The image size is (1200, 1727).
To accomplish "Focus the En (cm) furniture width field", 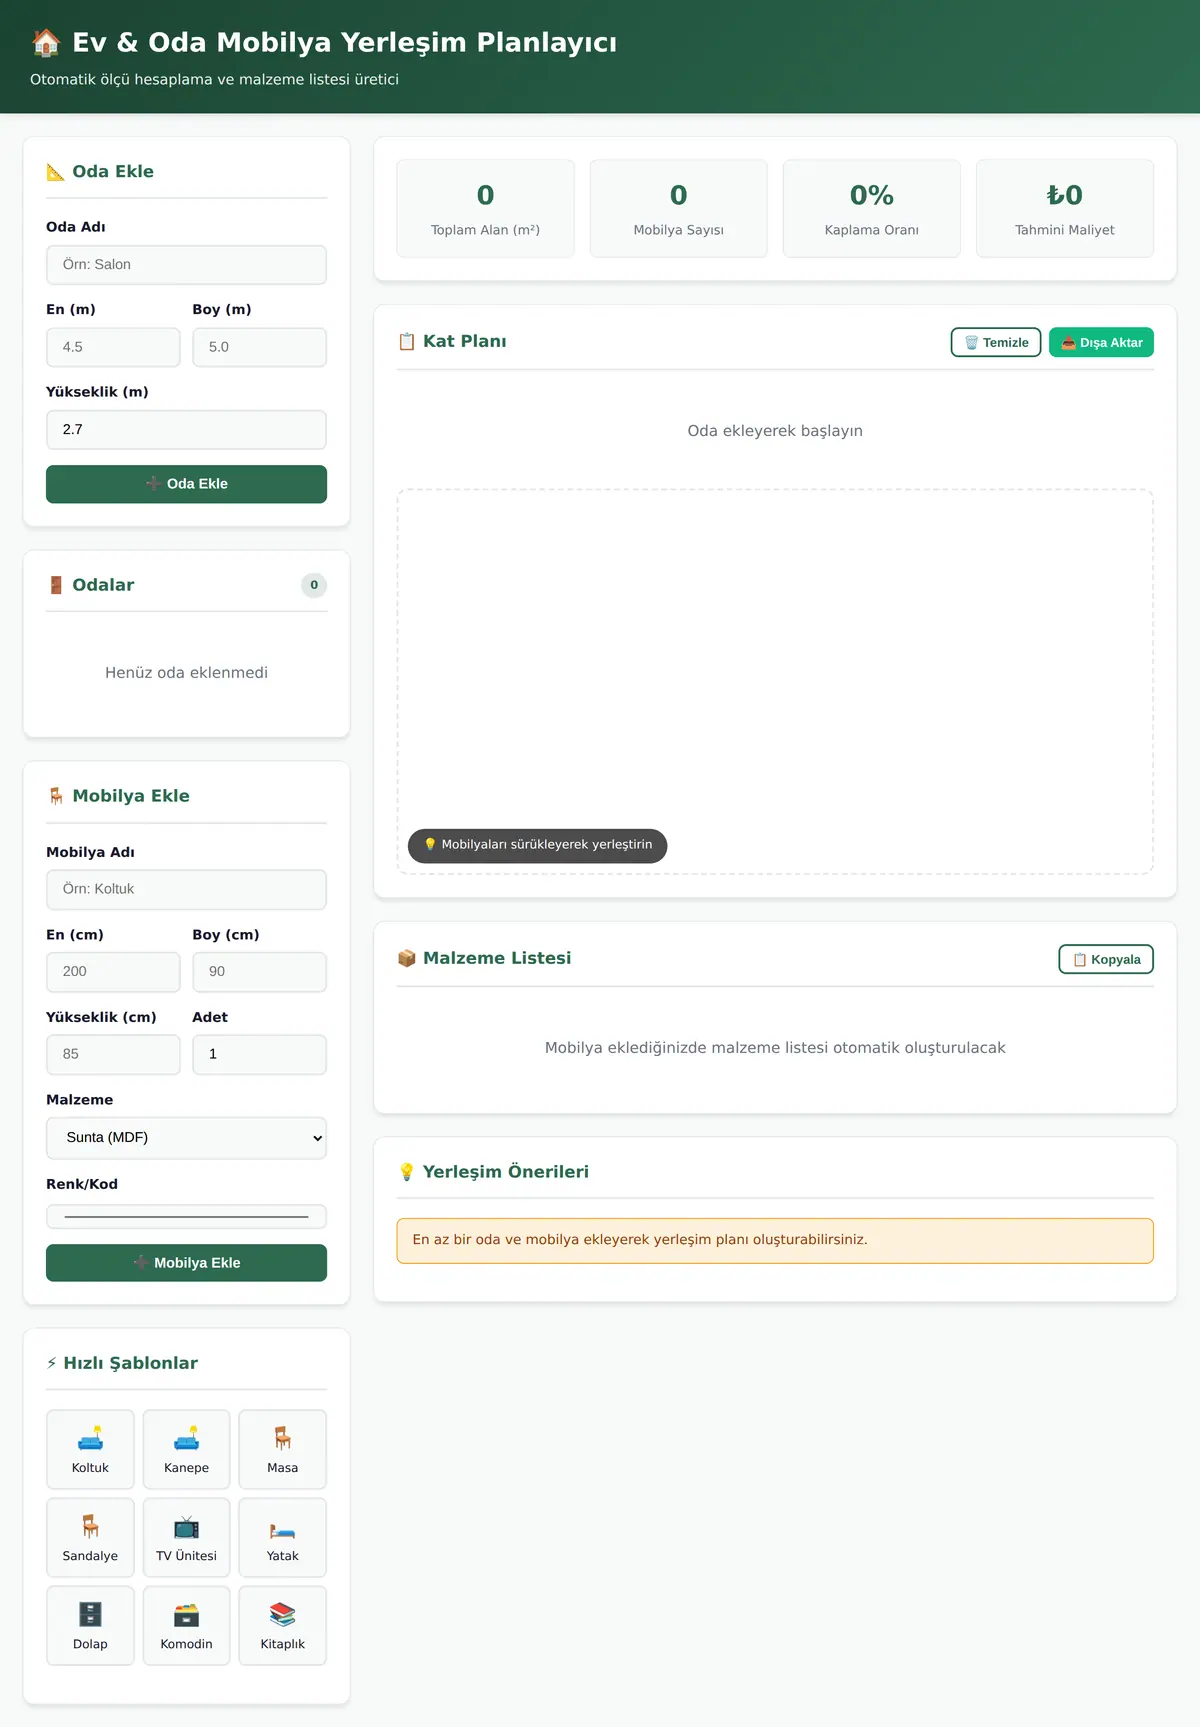I will point(113,972).
